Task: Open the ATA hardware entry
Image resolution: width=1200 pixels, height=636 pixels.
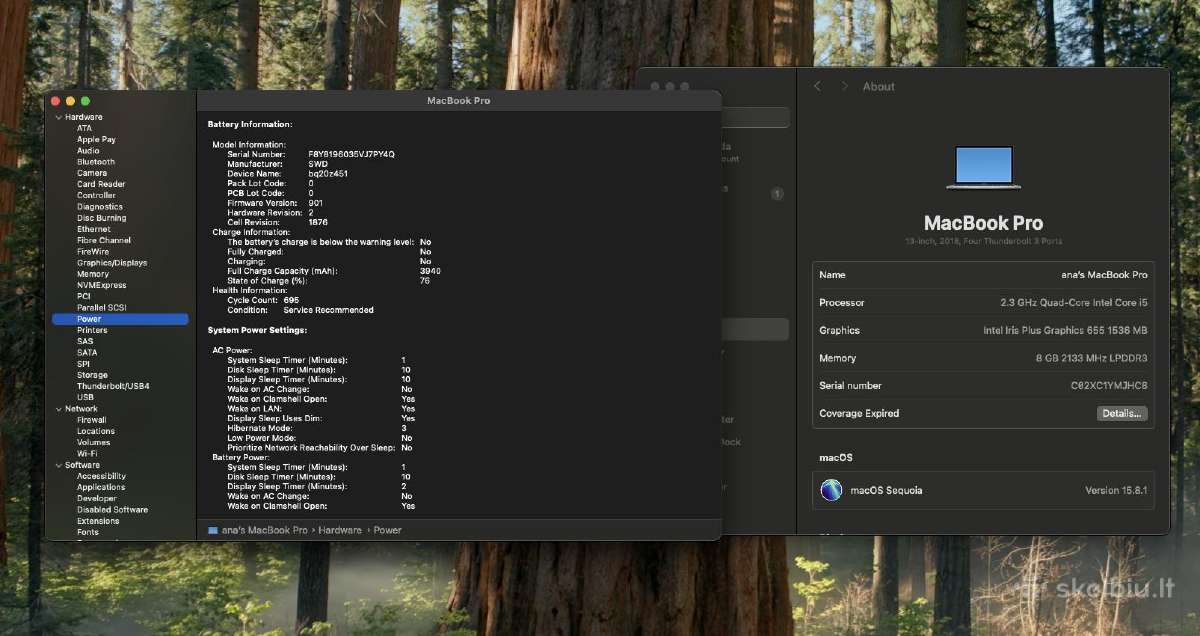Action: (x=84, y=128)
